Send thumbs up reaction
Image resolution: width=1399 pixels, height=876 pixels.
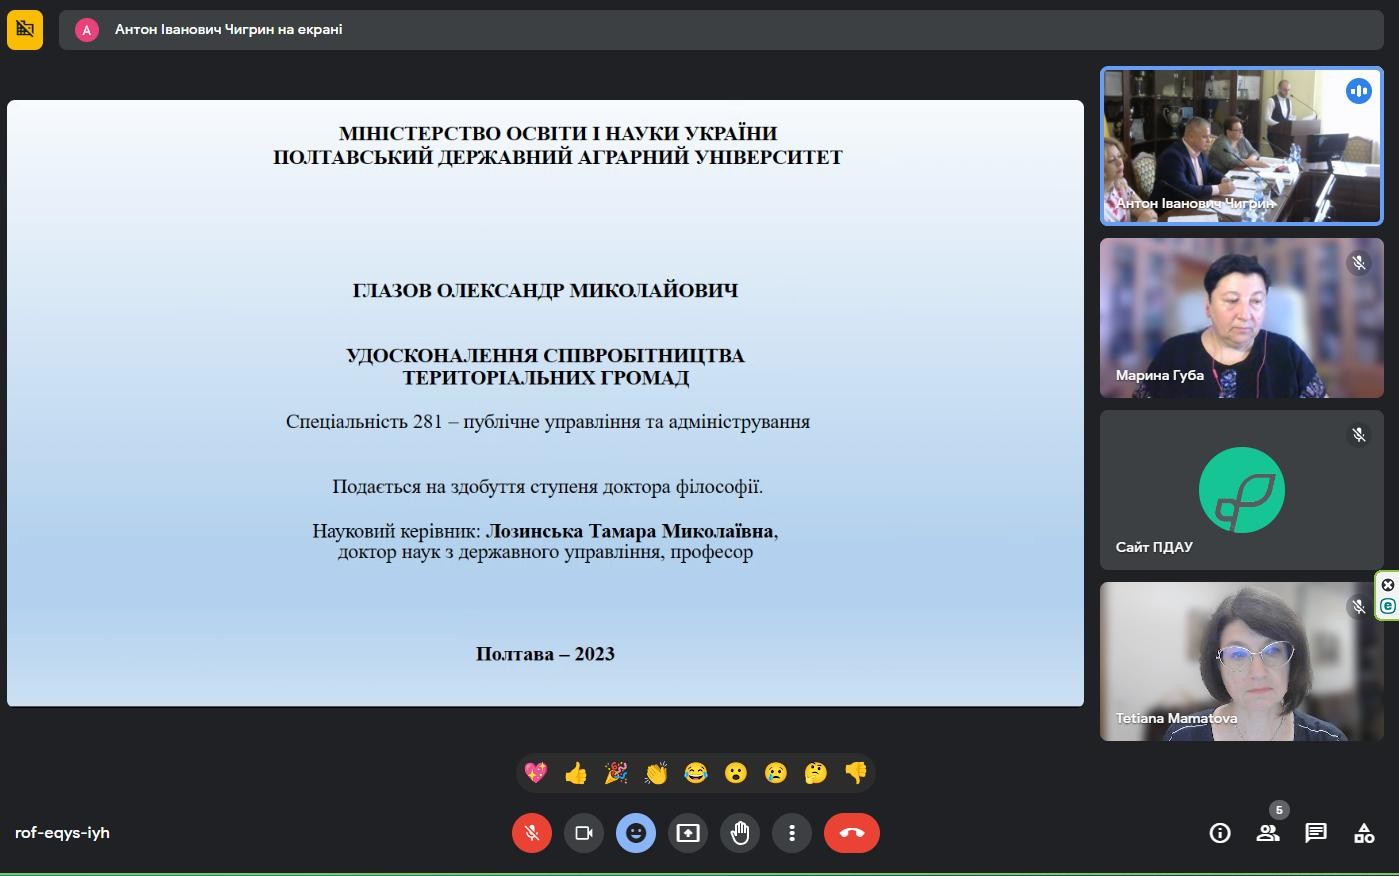[x=576, y=773]
